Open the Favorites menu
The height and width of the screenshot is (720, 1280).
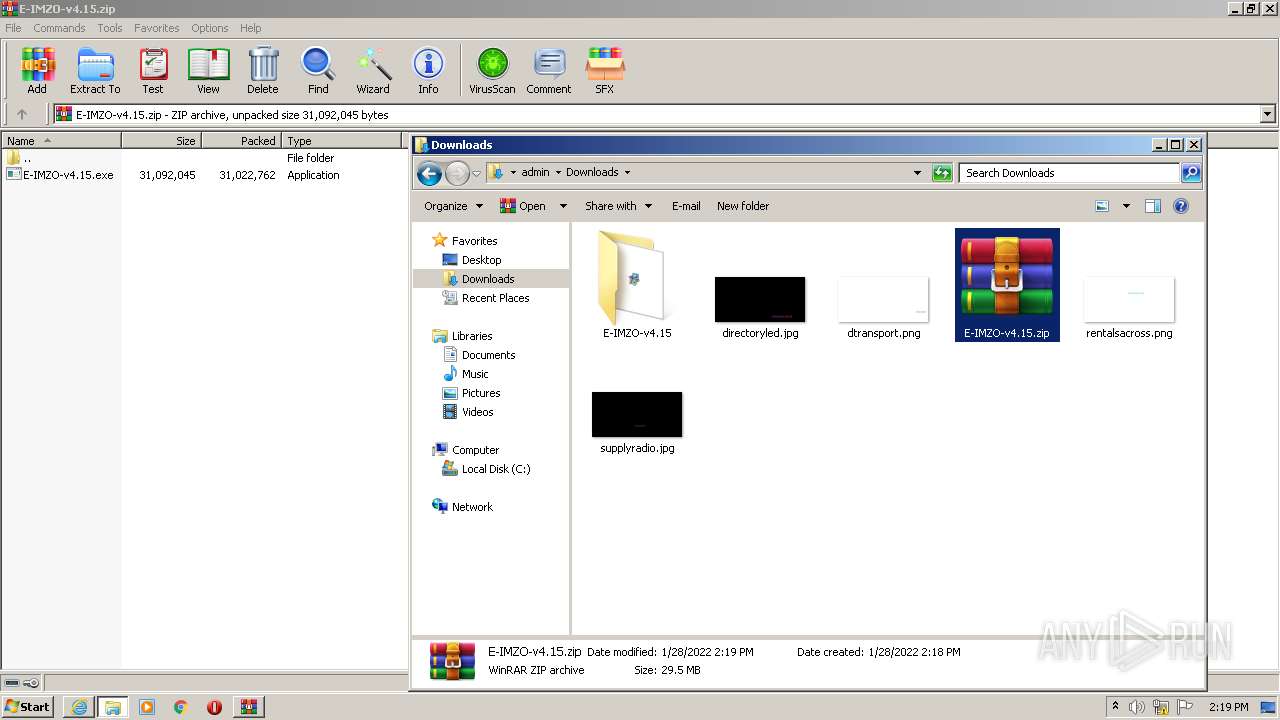click(157, 28)
